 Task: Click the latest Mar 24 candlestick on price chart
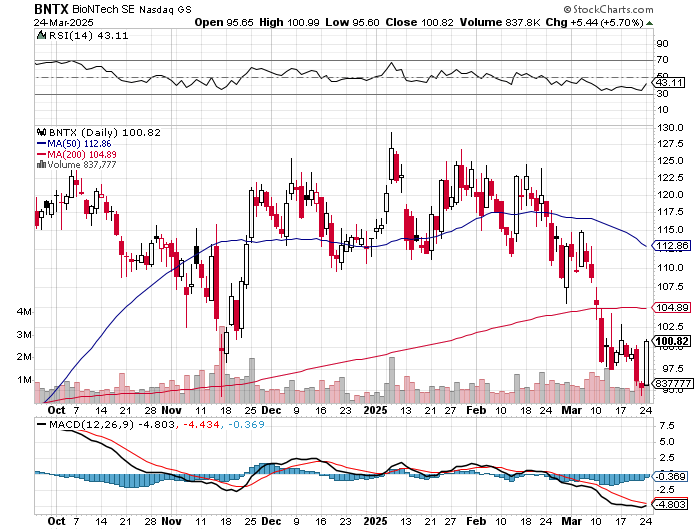646,363
